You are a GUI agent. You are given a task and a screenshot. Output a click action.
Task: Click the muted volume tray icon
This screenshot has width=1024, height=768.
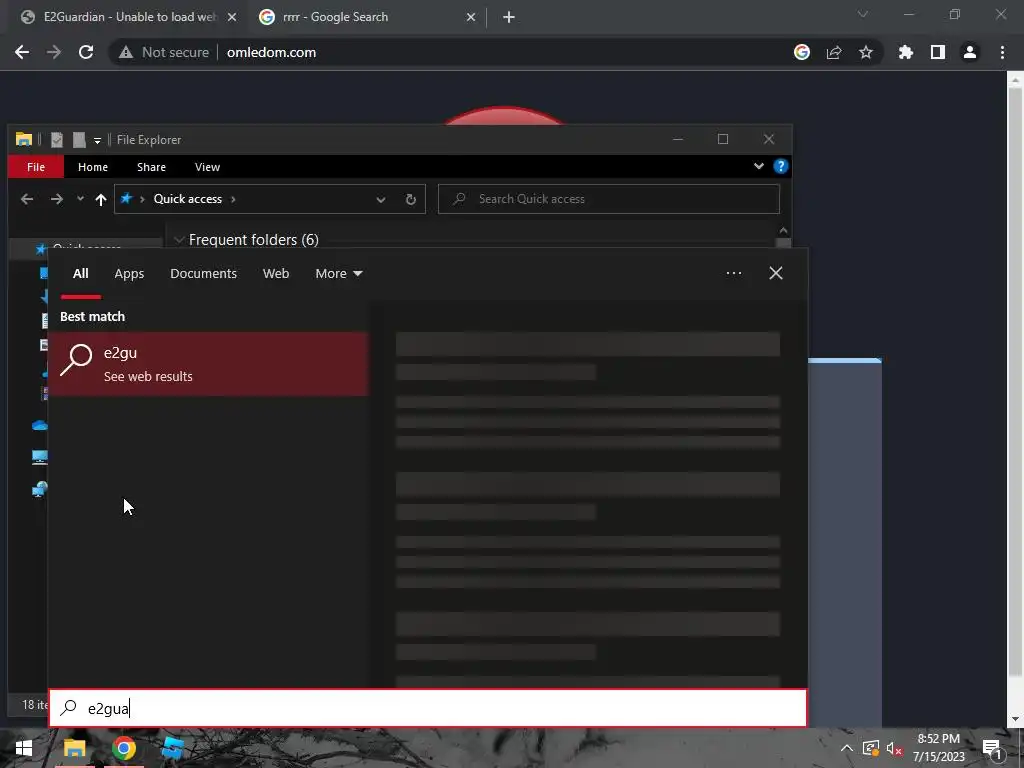coord(894,748)
